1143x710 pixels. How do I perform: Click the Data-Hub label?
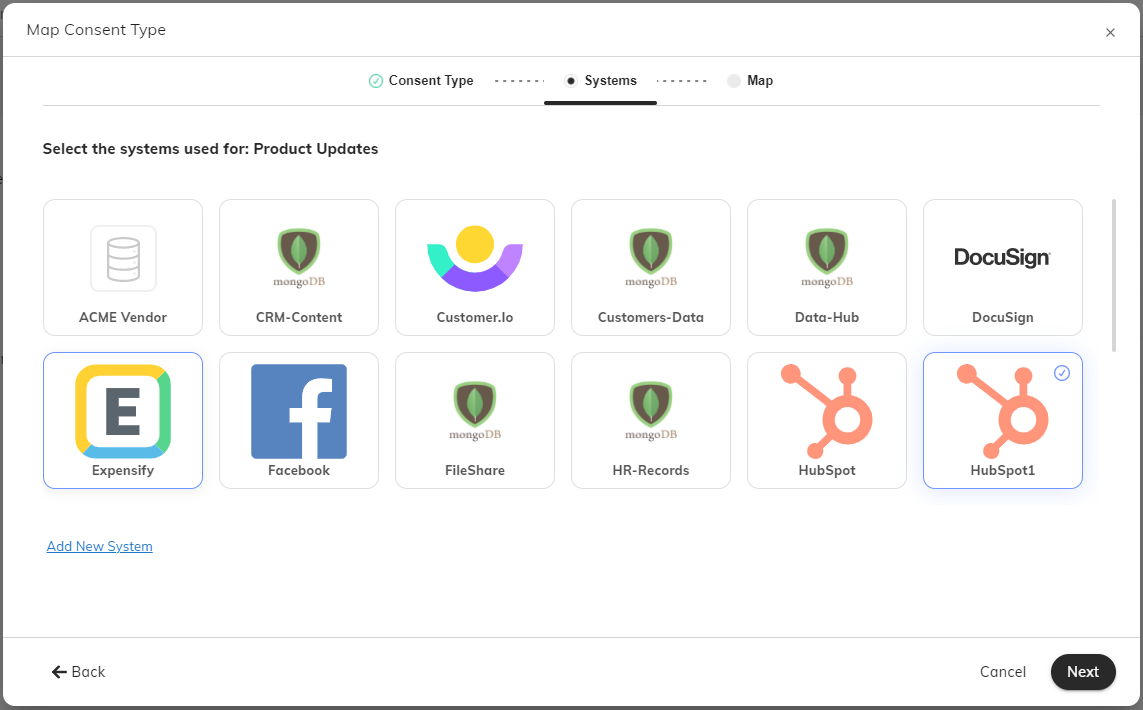tap(827, 317)
